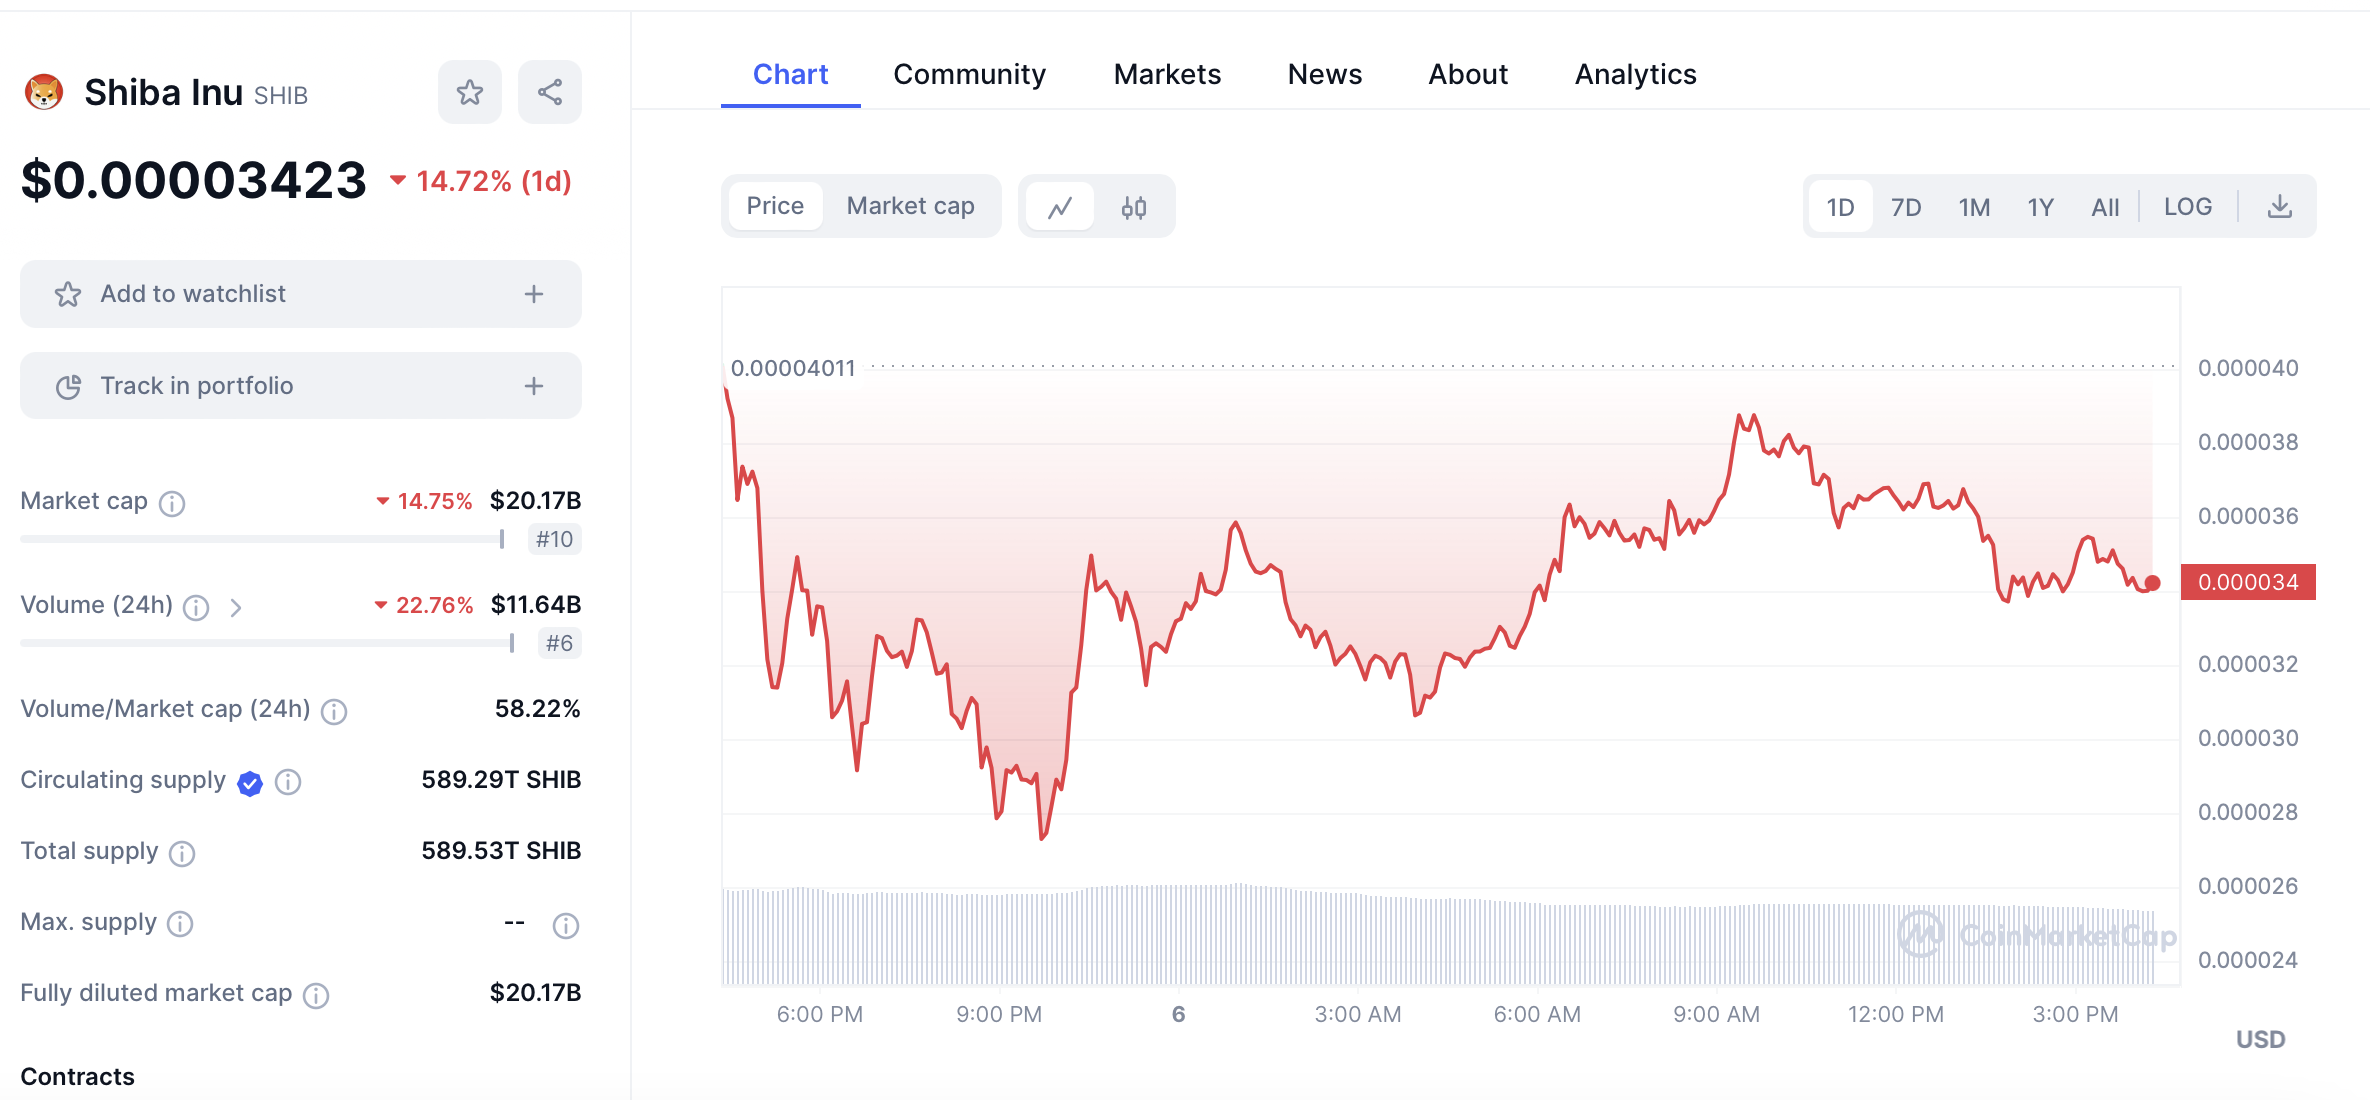Click Circulating supply info icon
Viewport: 2370px width, 1100px height.
point(288,782)
